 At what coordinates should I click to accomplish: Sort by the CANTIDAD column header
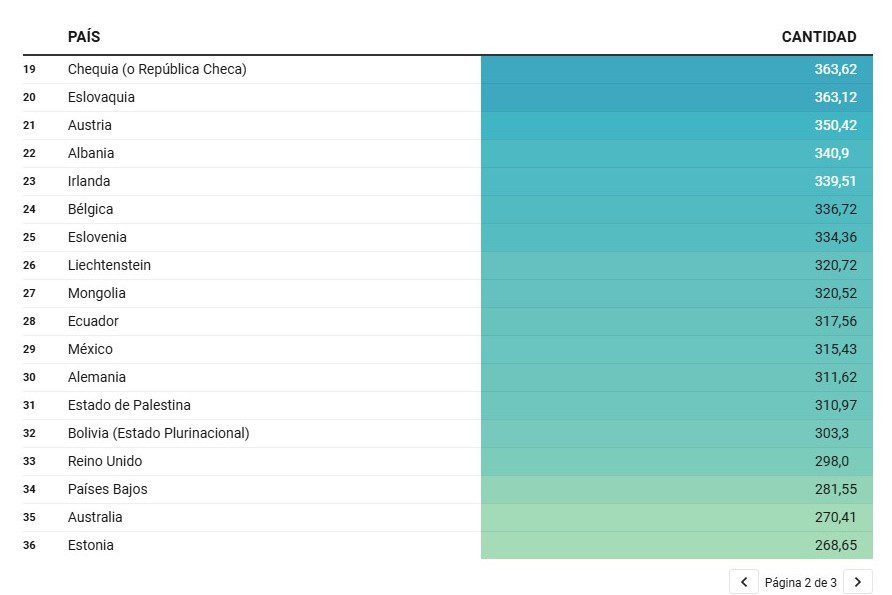818,37
